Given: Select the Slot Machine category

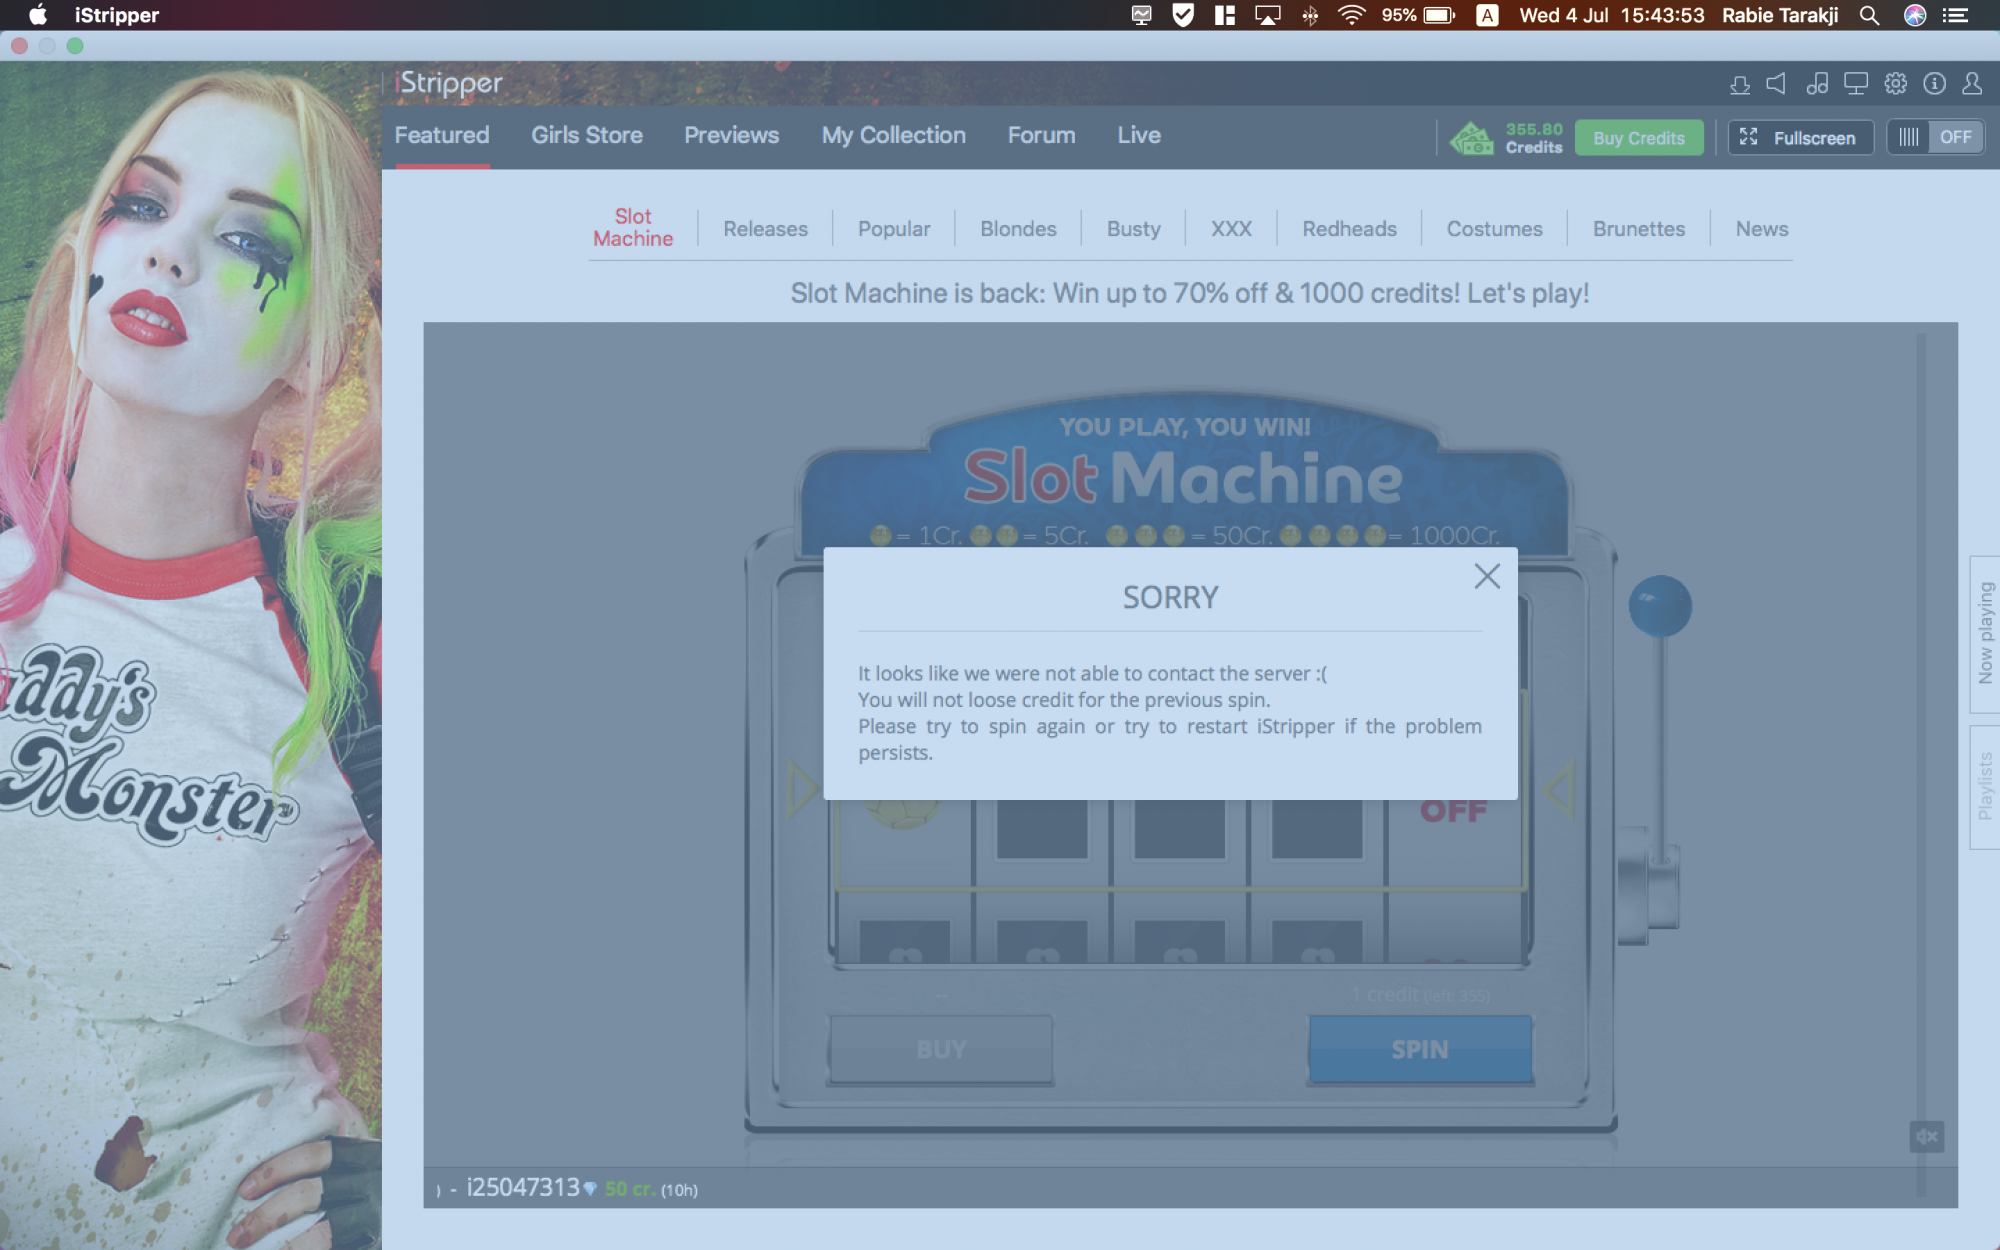Looking at the screenshot, I should (x=633, y=228).
